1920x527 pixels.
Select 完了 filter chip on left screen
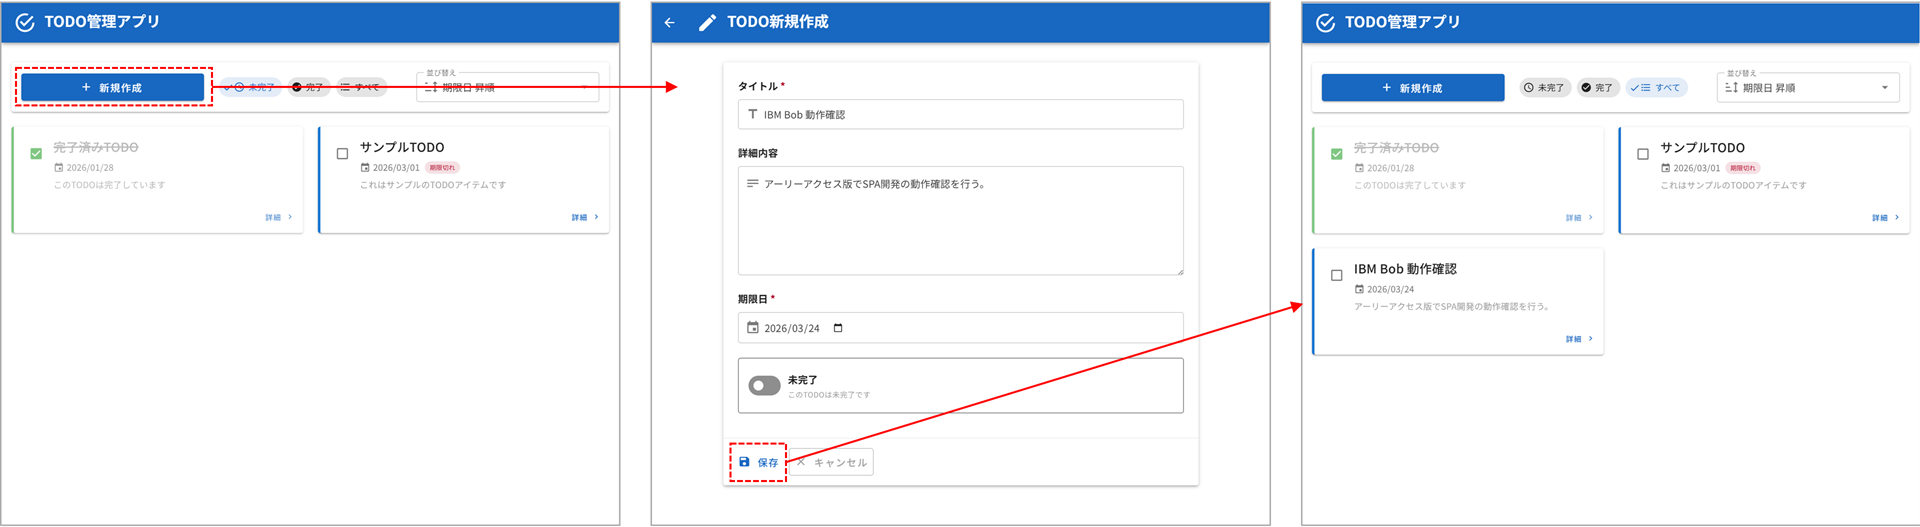(x=308, y=88)
